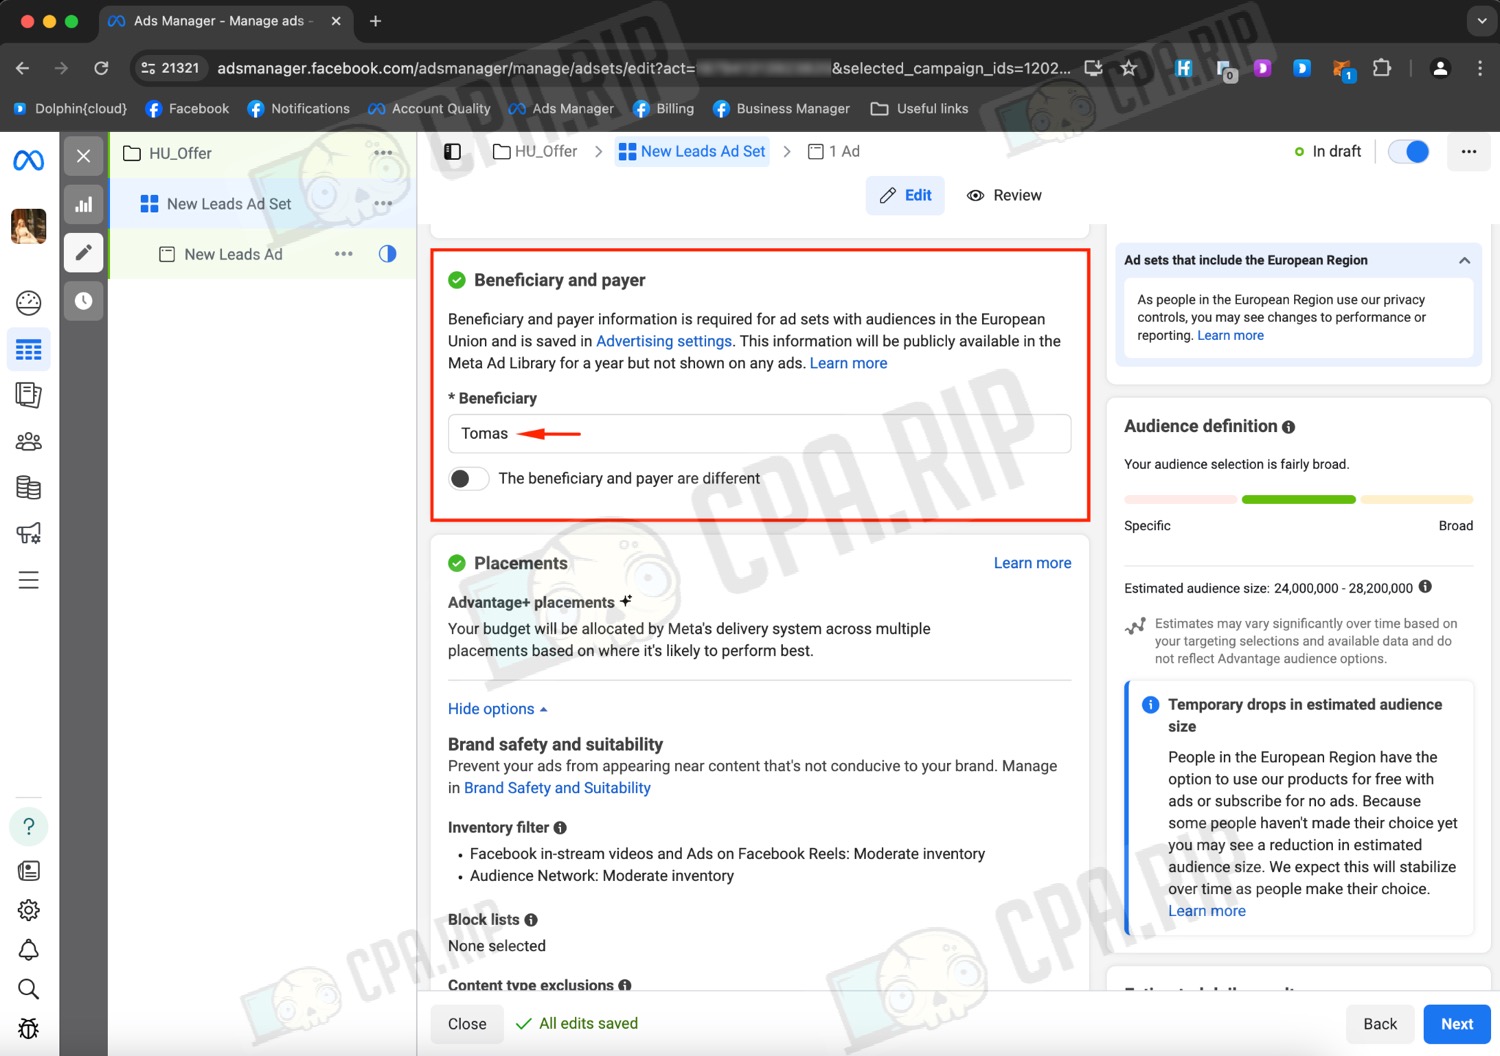Toggle beneficiary and payer are different
The width and height of the screenshot is (1500, 1056).
[469, 478]
